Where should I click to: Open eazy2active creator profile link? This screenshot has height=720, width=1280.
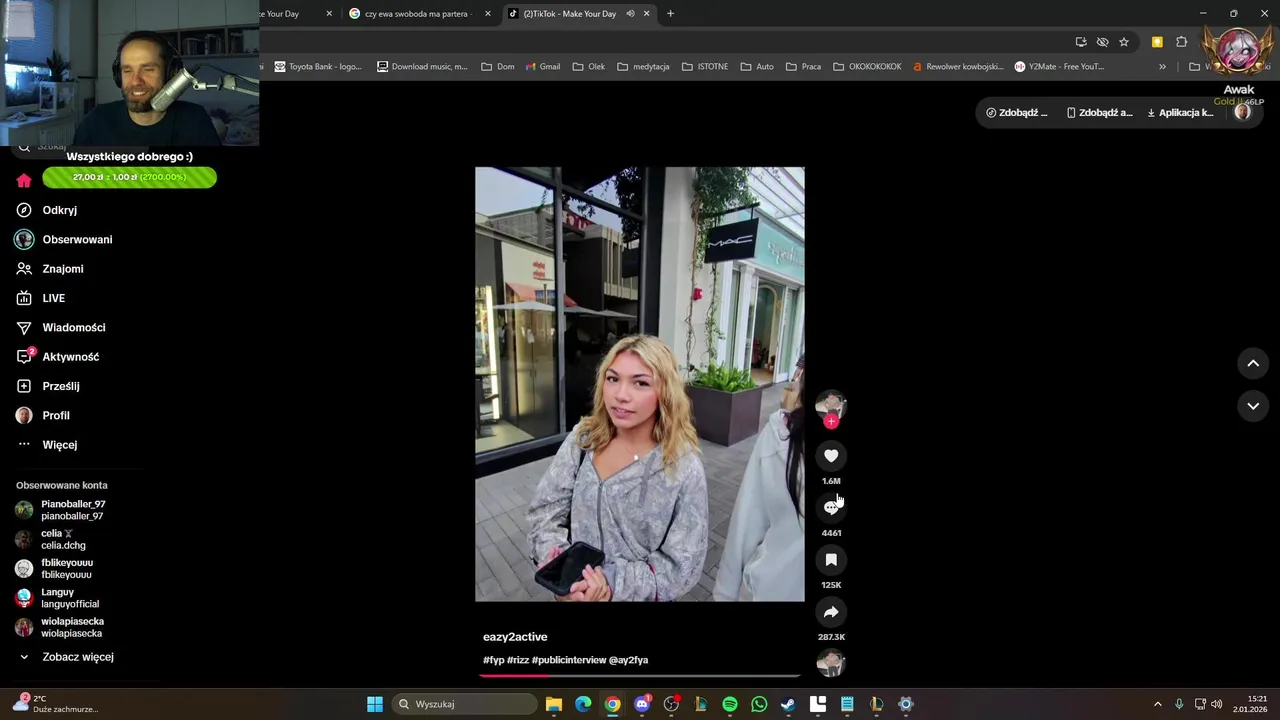[x=515, y=637]
